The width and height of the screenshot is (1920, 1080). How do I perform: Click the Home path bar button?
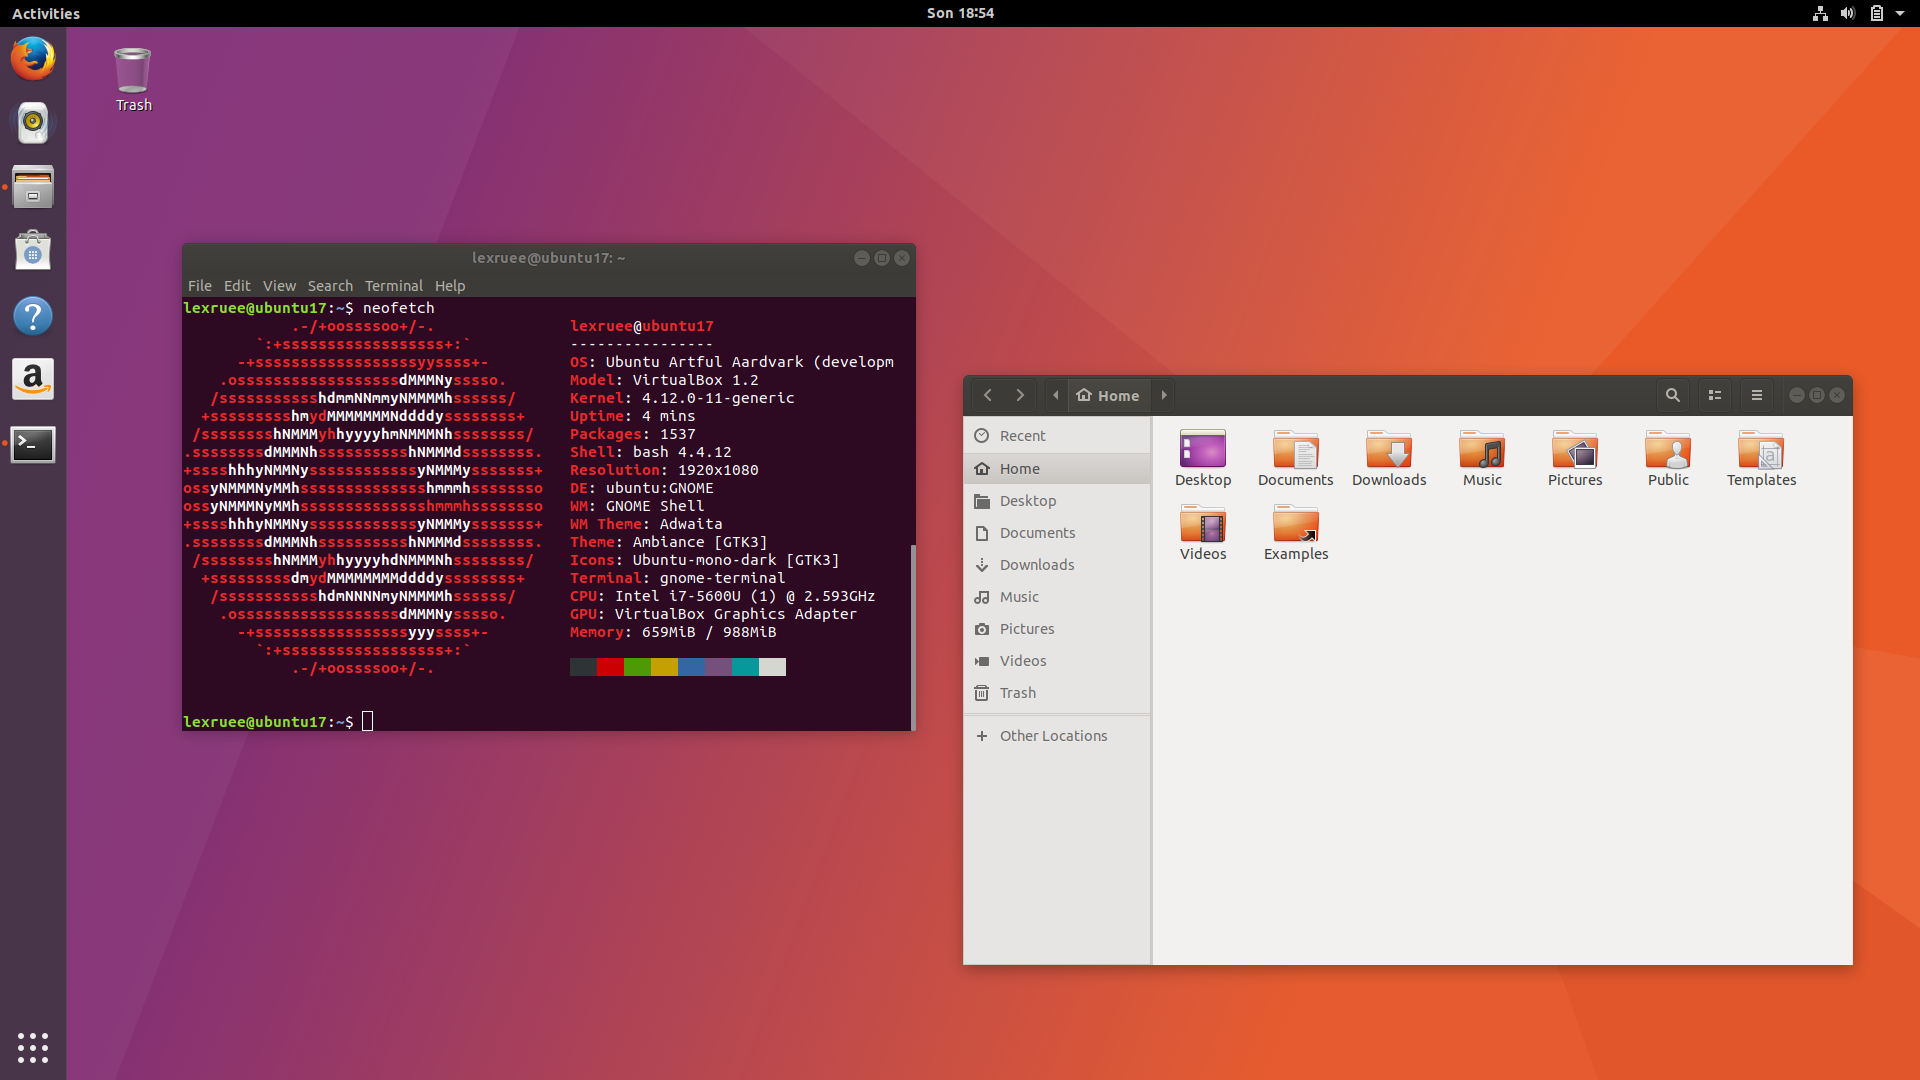pos(1109,395)
